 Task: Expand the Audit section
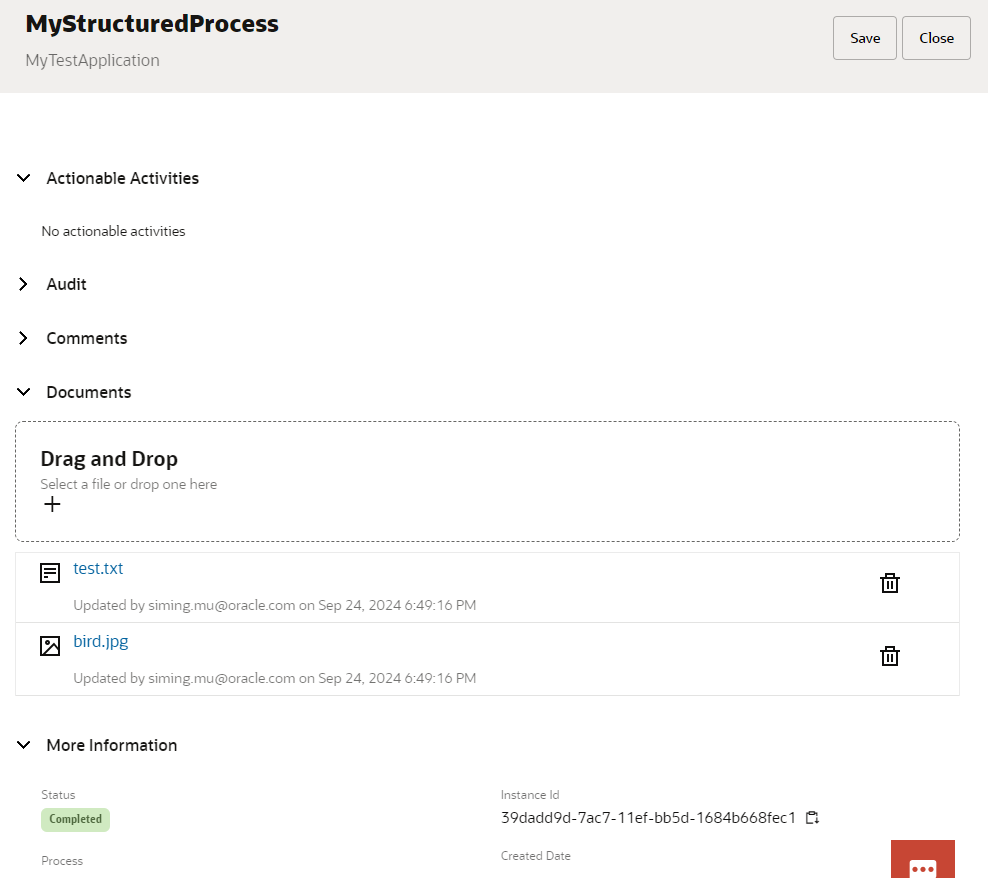pos(24,284)
